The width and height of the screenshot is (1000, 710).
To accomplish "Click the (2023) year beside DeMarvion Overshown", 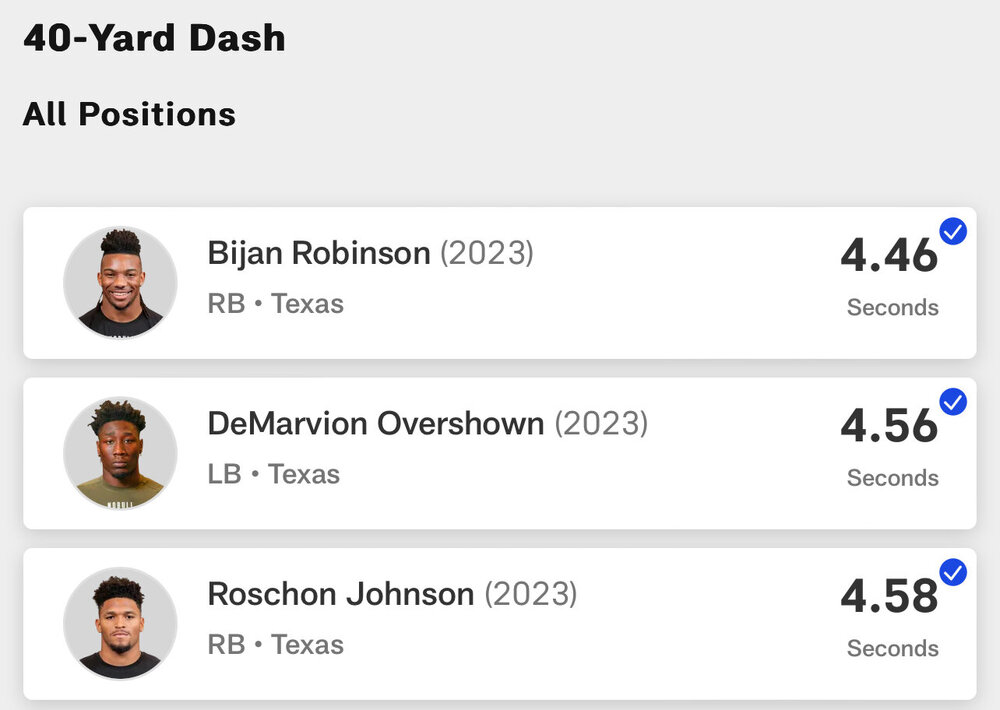I will pos(601,423).
